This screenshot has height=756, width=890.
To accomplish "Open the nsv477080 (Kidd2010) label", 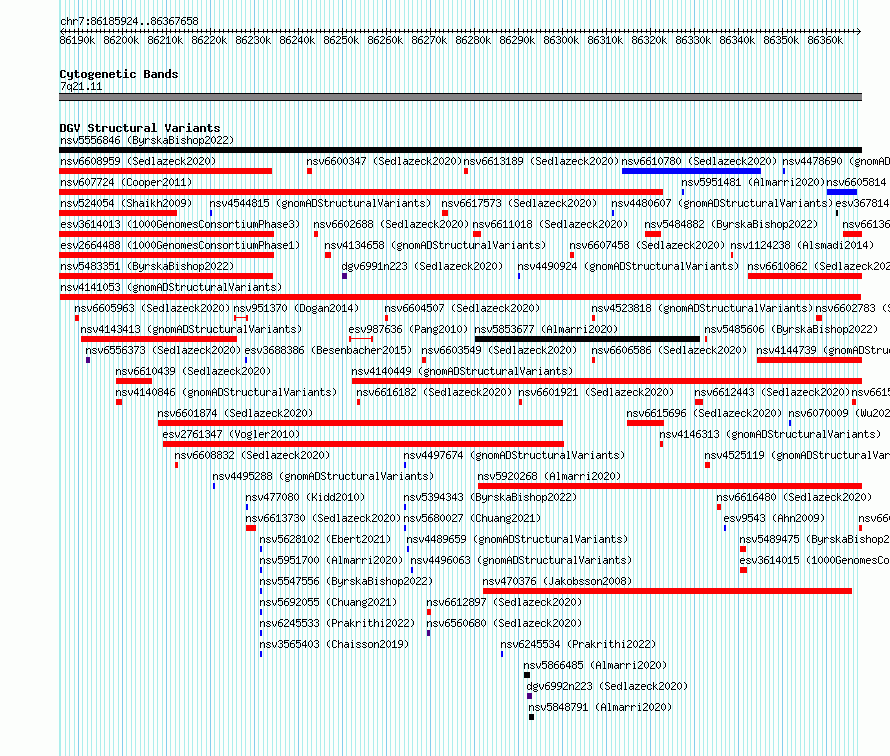I will coord(305,497).
